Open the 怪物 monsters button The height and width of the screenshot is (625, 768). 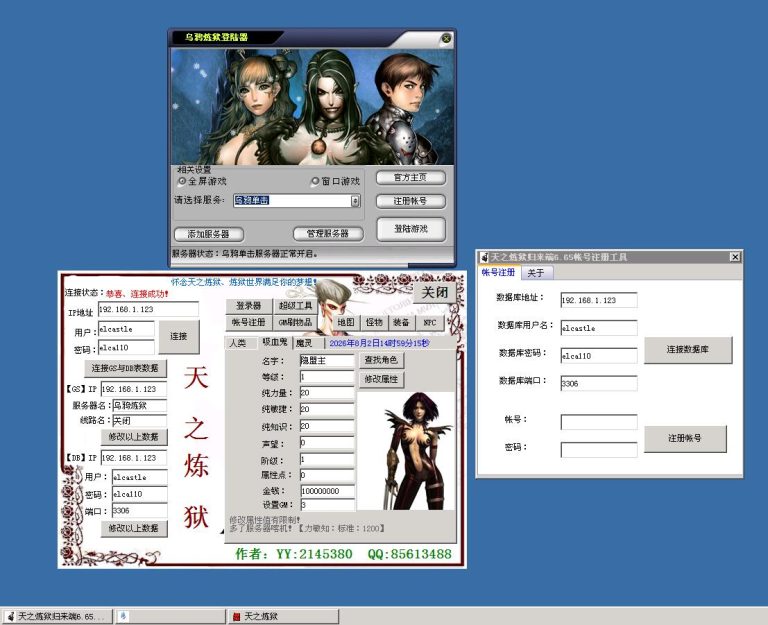tap(374, 322)
